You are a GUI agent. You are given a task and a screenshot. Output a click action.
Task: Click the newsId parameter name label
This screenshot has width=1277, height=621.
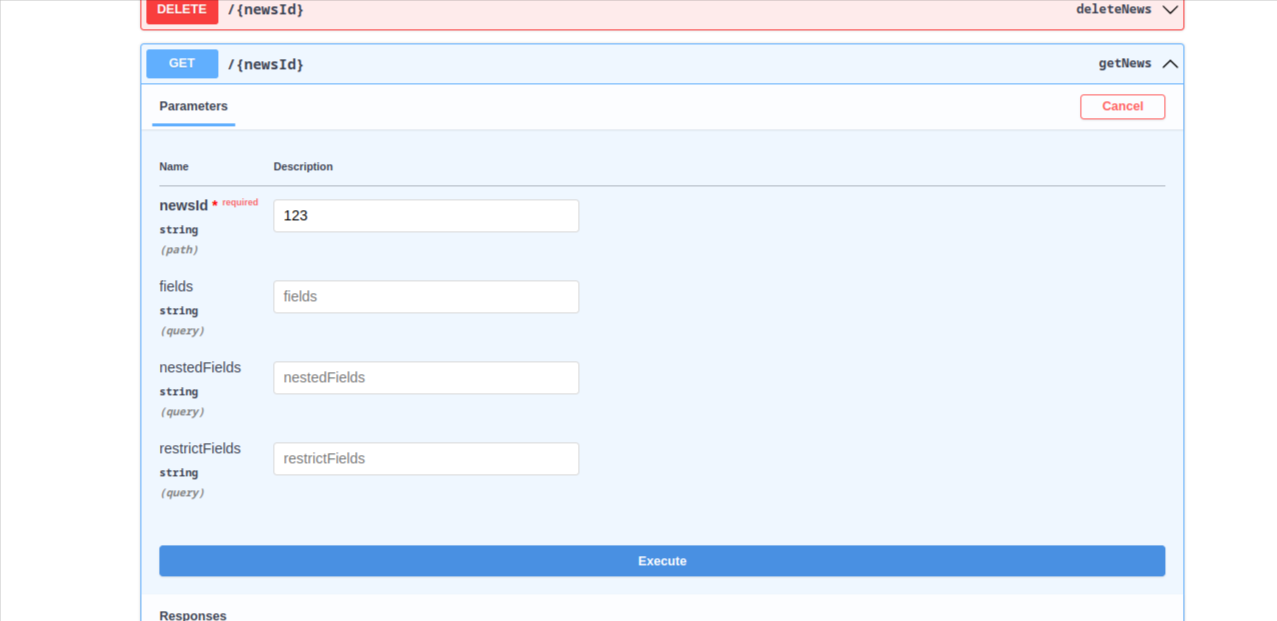(x=183, y=205)
